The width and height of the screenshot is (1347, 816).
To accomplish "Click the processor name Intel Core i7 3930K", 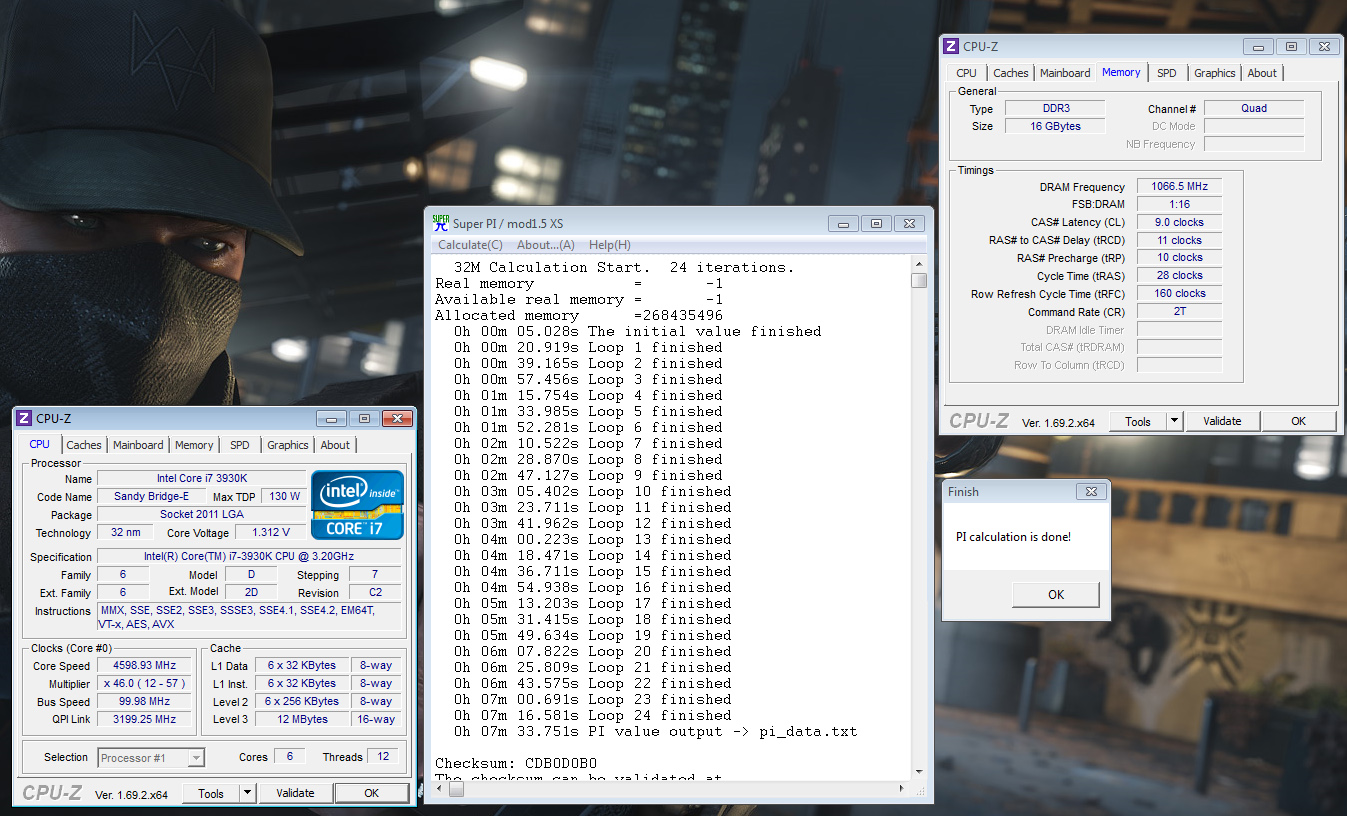I will click(201, 479).
